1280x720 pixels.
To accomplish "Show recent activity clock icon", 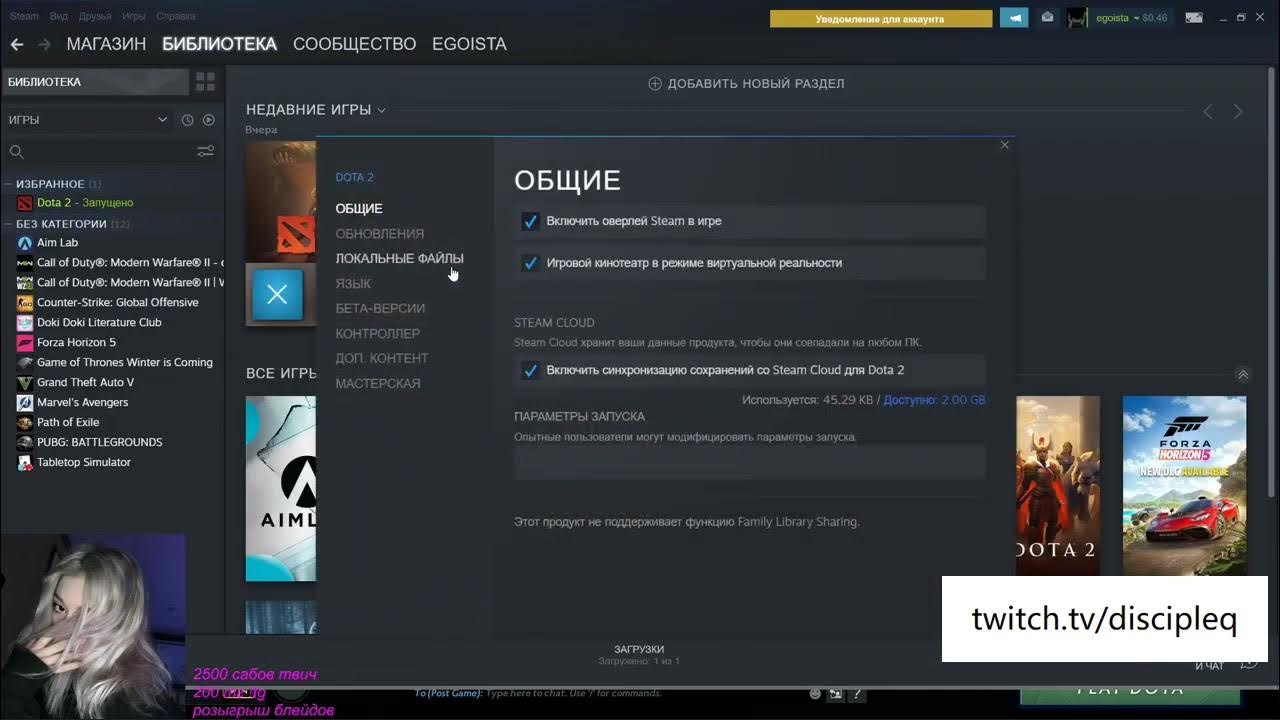I will pos(187,120).
